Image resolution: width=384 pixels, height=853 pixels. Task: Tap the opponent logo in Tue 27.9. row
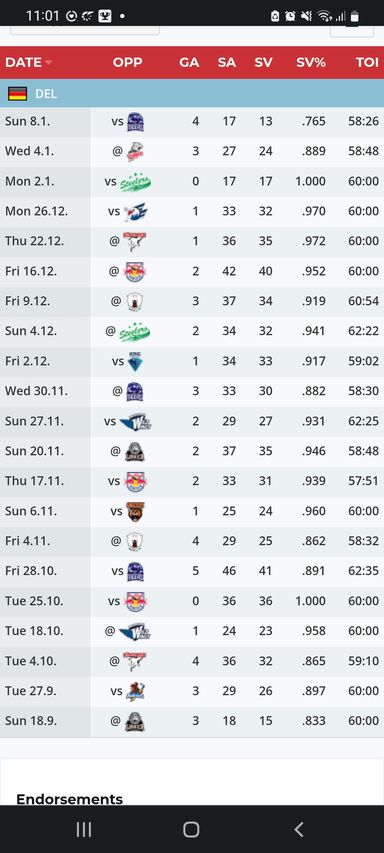[135, 691]
